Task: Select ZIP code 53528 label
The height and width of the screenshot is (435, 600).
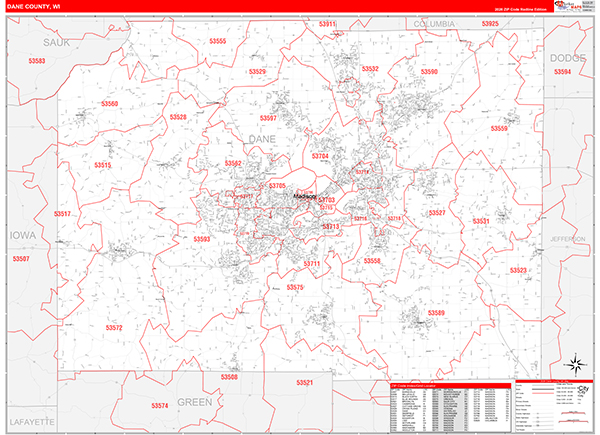Action: (x=178, y=117)
